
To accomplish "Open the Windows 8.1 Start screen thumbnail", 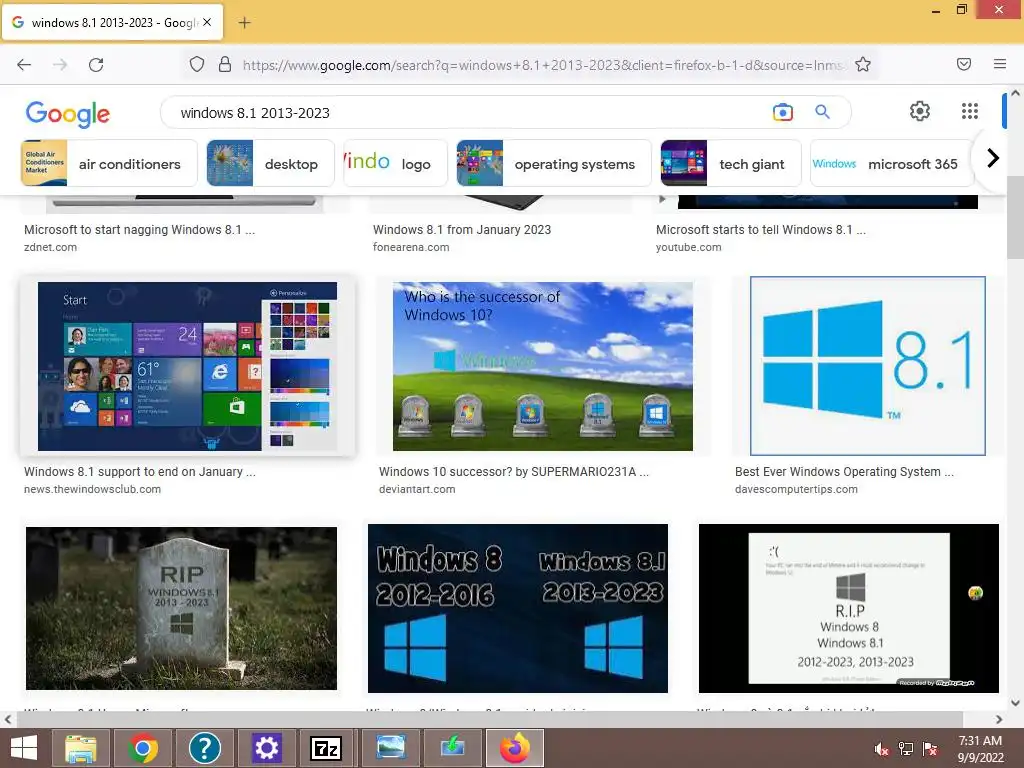I will click(x=187, y=366).
